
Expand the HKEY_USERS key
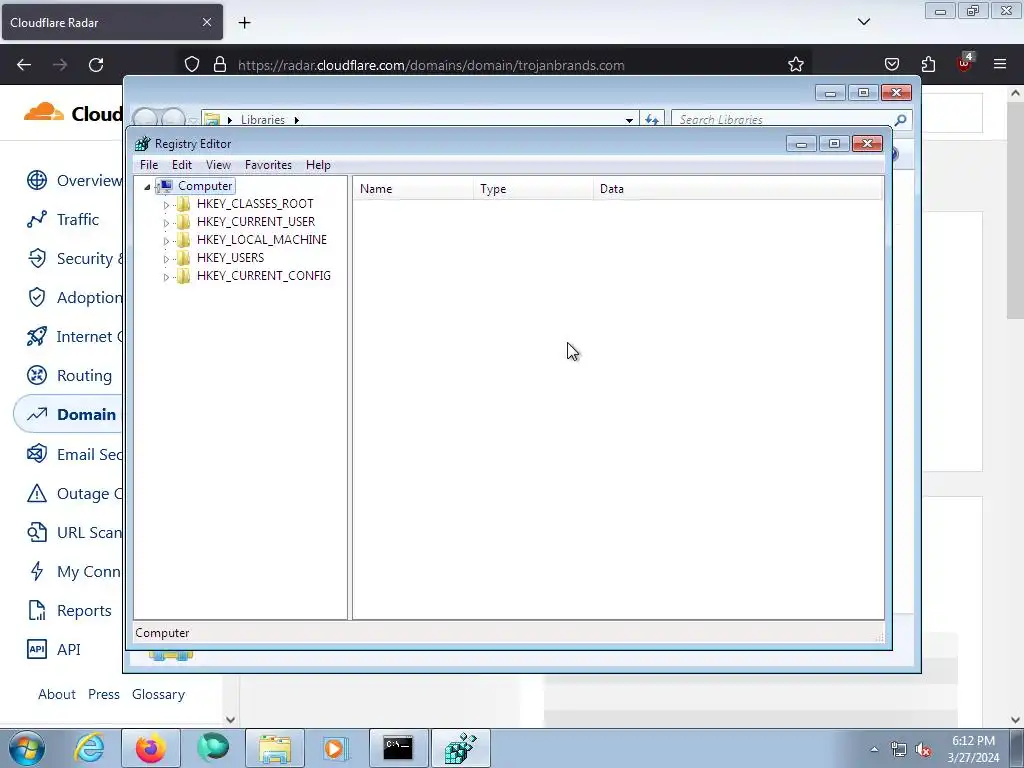pyautogui.click(x=166, y=259)
